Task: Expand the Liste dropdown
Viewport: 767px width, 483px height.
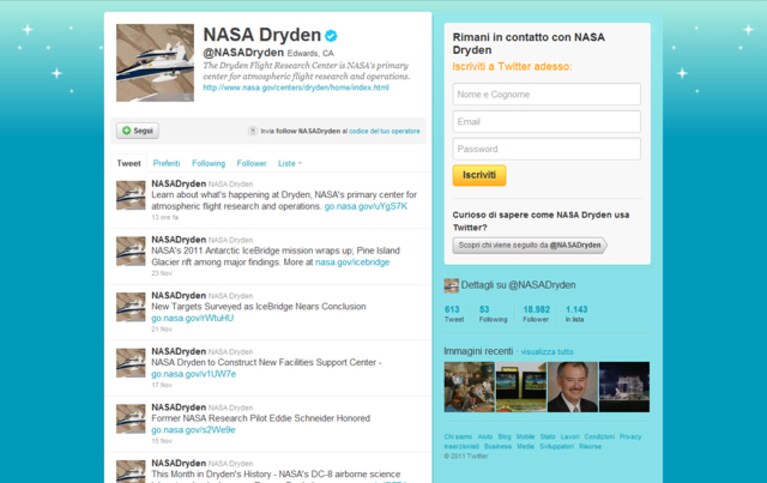Action: [290, 163]
